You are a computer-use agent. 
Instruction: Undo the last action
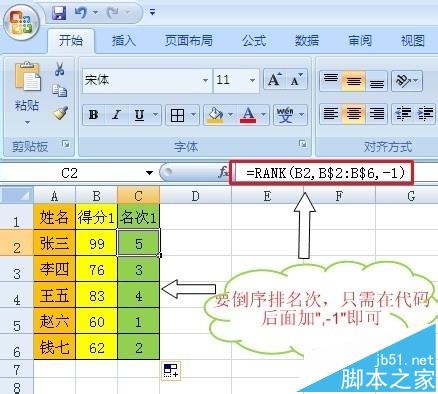[81, 13]
